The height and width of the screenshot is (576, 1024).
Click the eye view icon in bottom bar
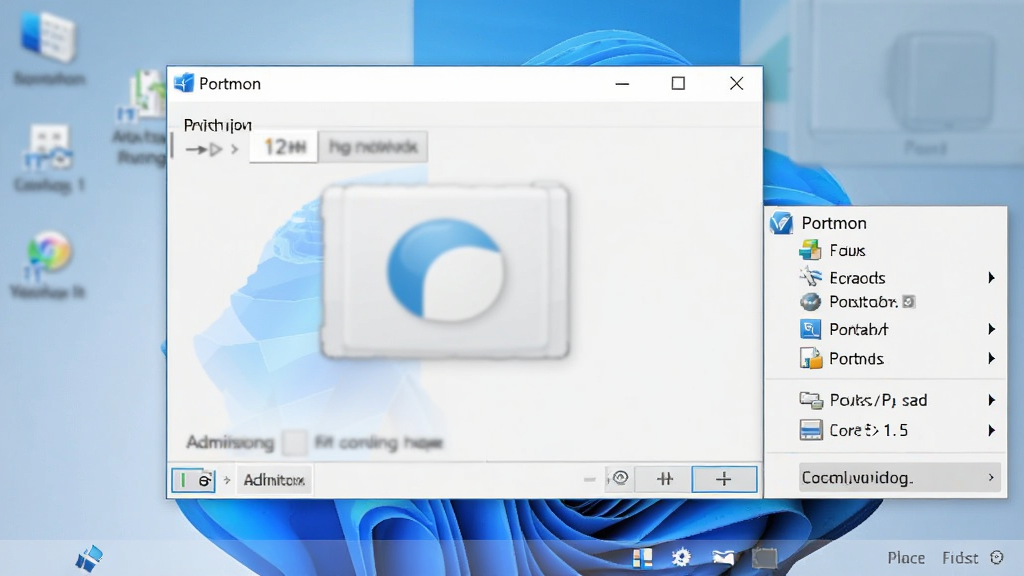(620, 478)
